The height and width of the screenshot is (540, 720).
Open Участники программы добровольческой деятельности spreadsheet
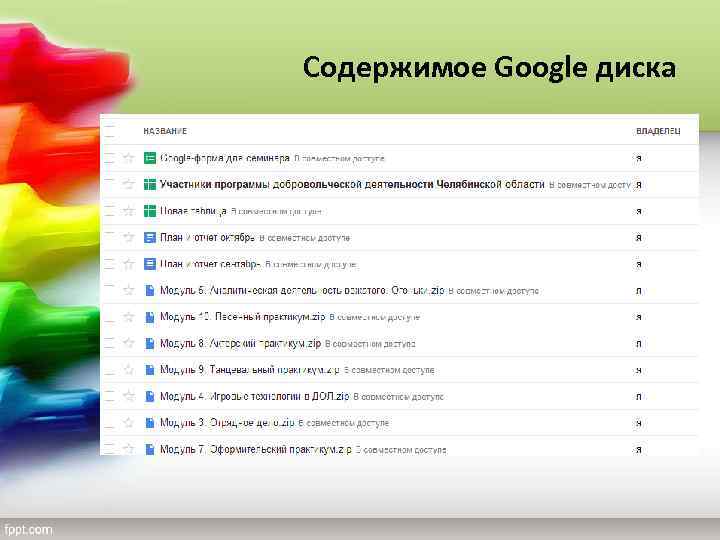click(352, 185)
